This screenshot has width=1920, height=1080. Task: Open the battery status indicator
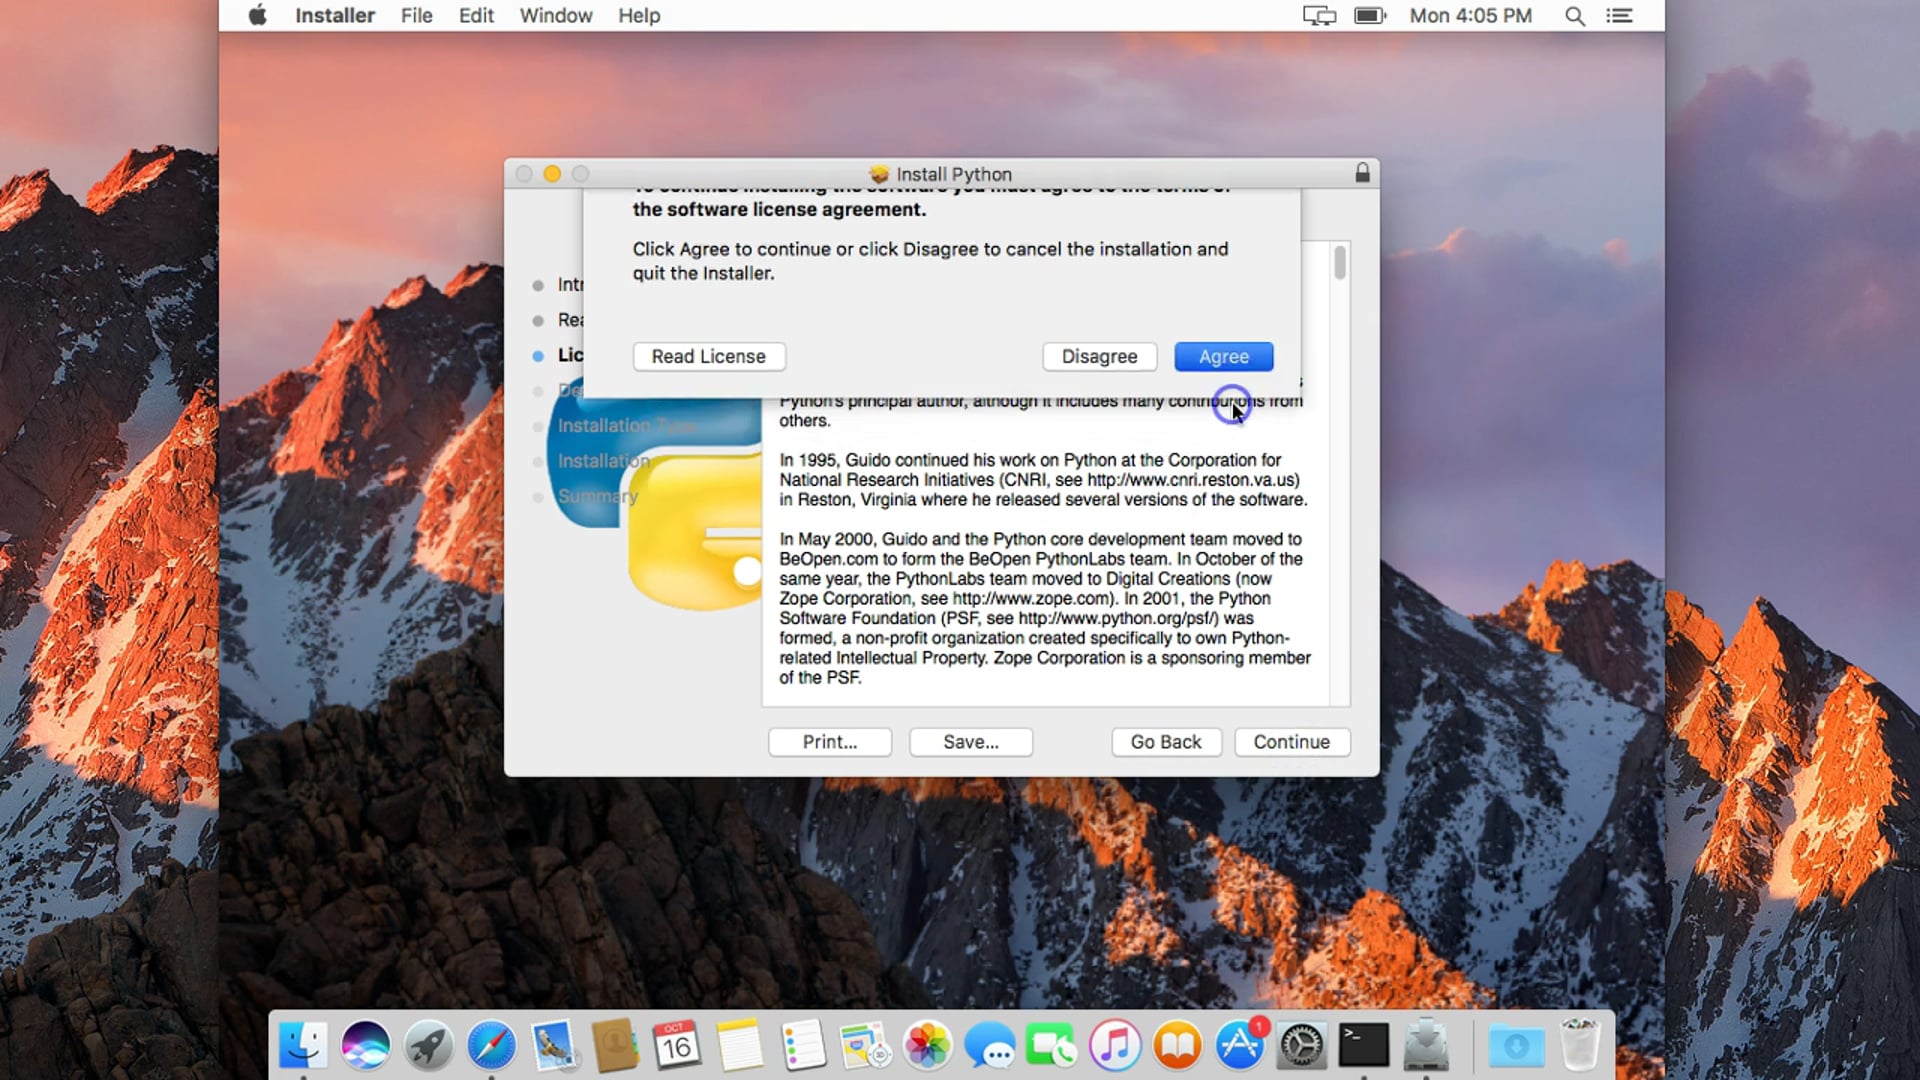click(1369, 15)
